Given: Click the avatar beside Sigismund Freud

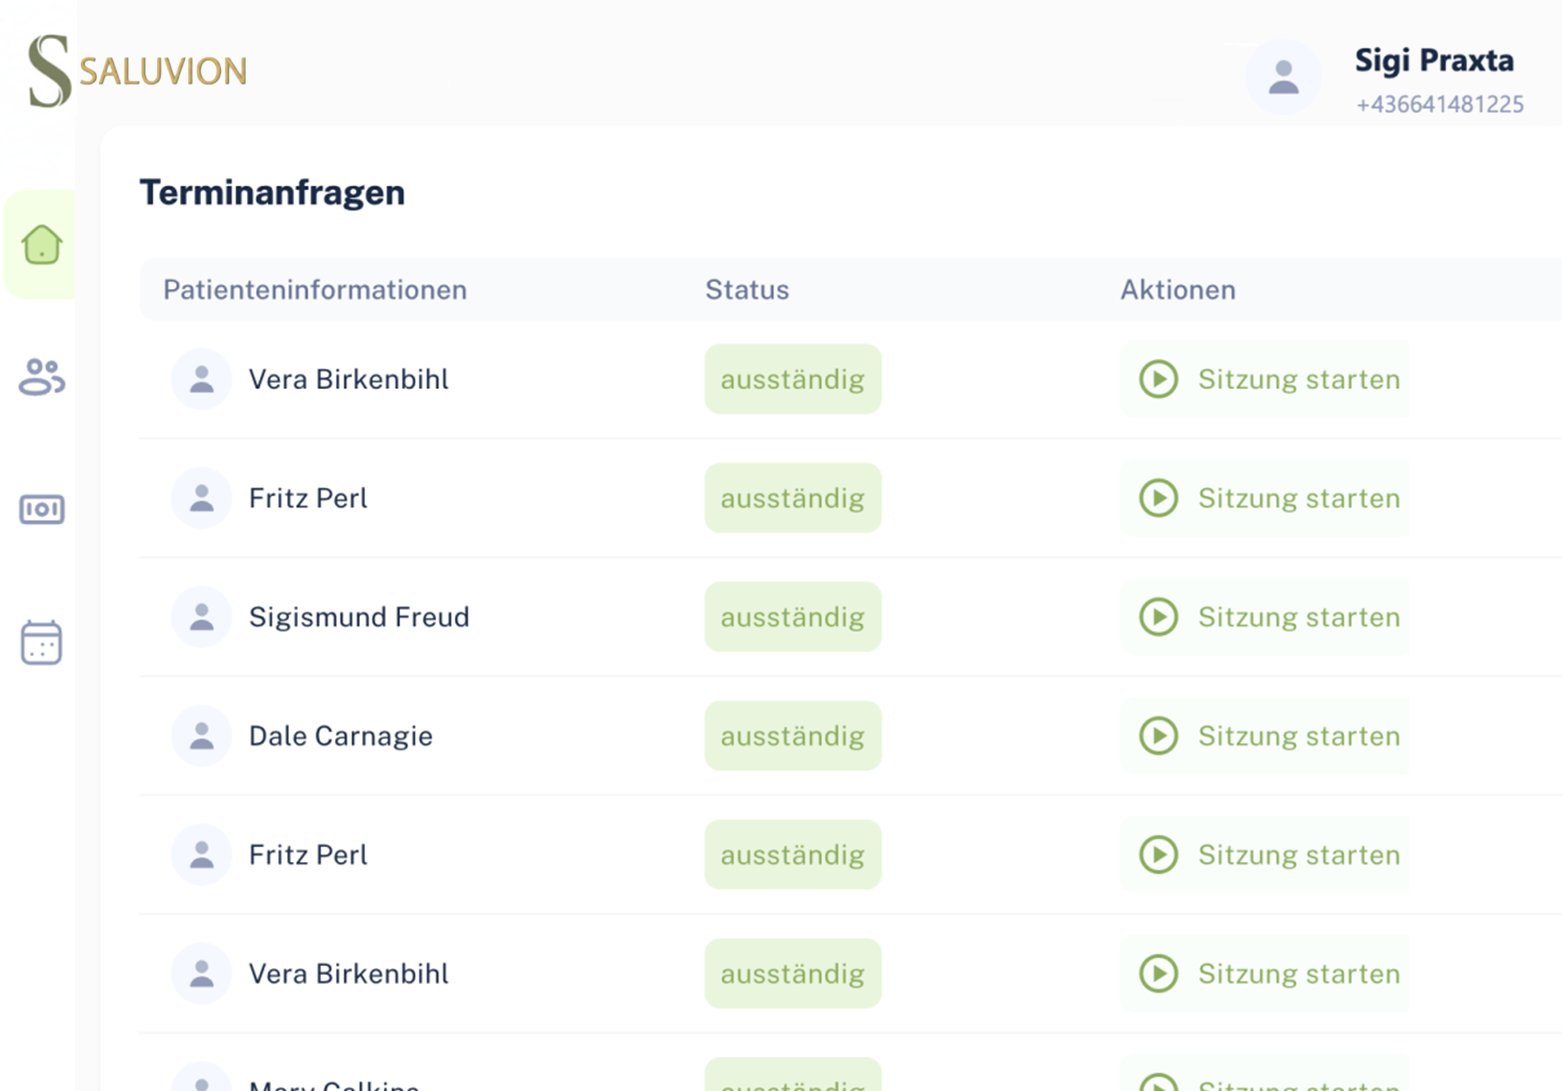Looking at the screenshot, I should coord(201,617).
